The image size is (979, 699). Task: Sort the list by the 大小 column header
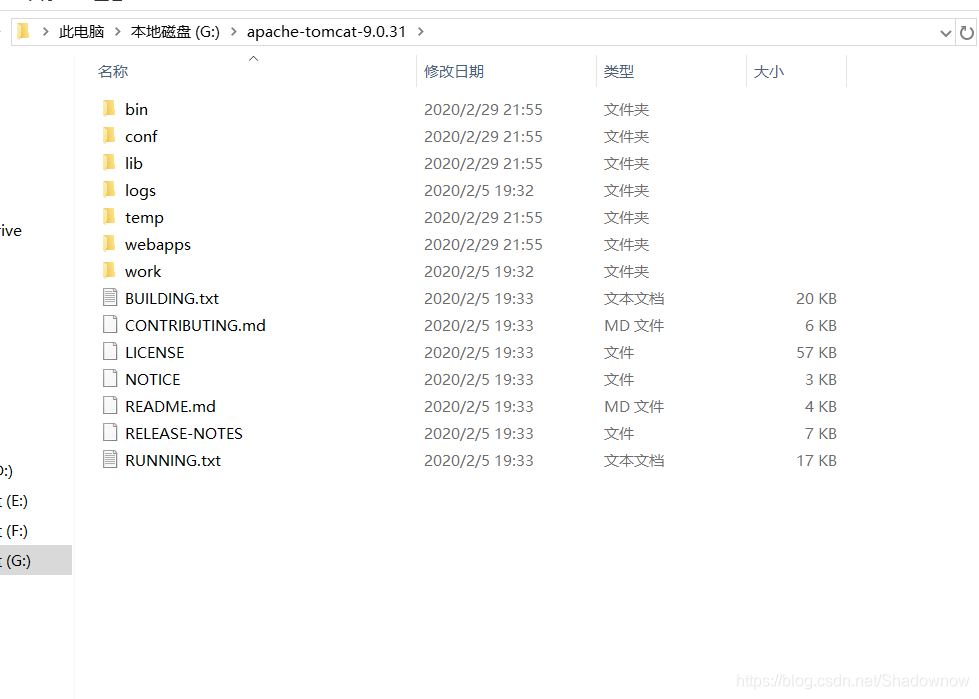(x=769, y=71)
